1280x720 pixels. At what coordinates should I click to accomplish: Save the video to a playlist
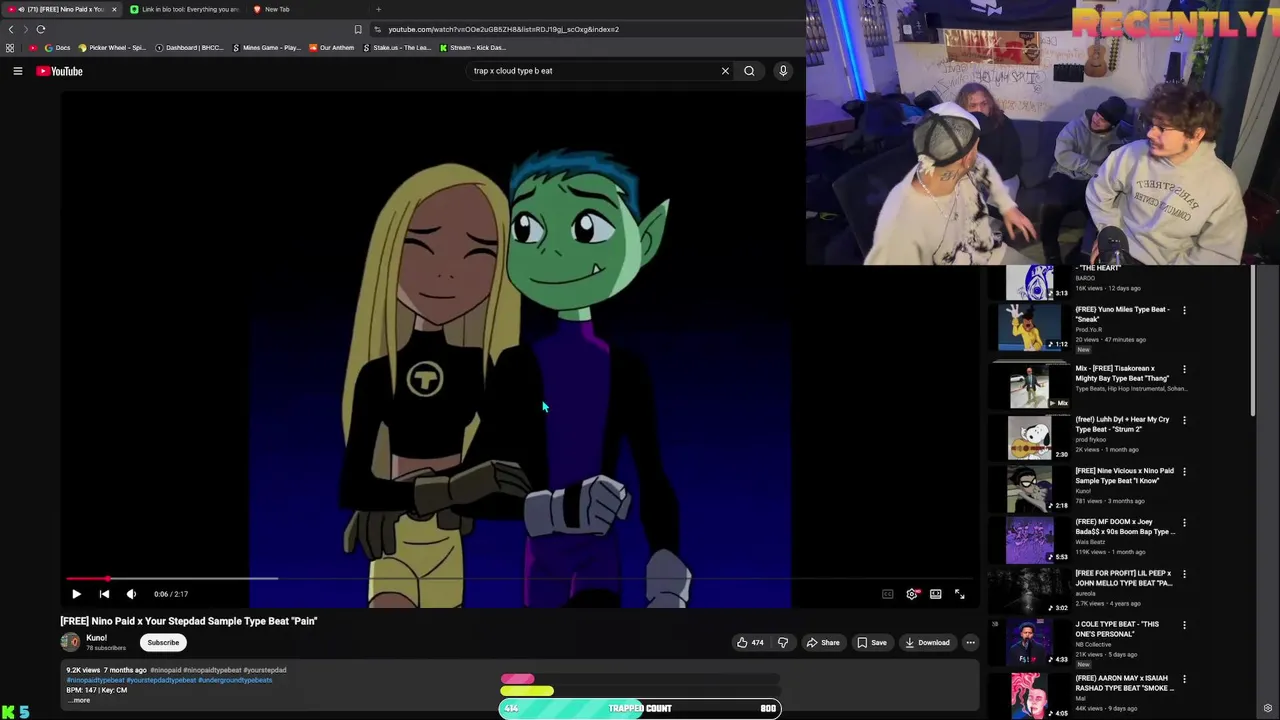872,643
